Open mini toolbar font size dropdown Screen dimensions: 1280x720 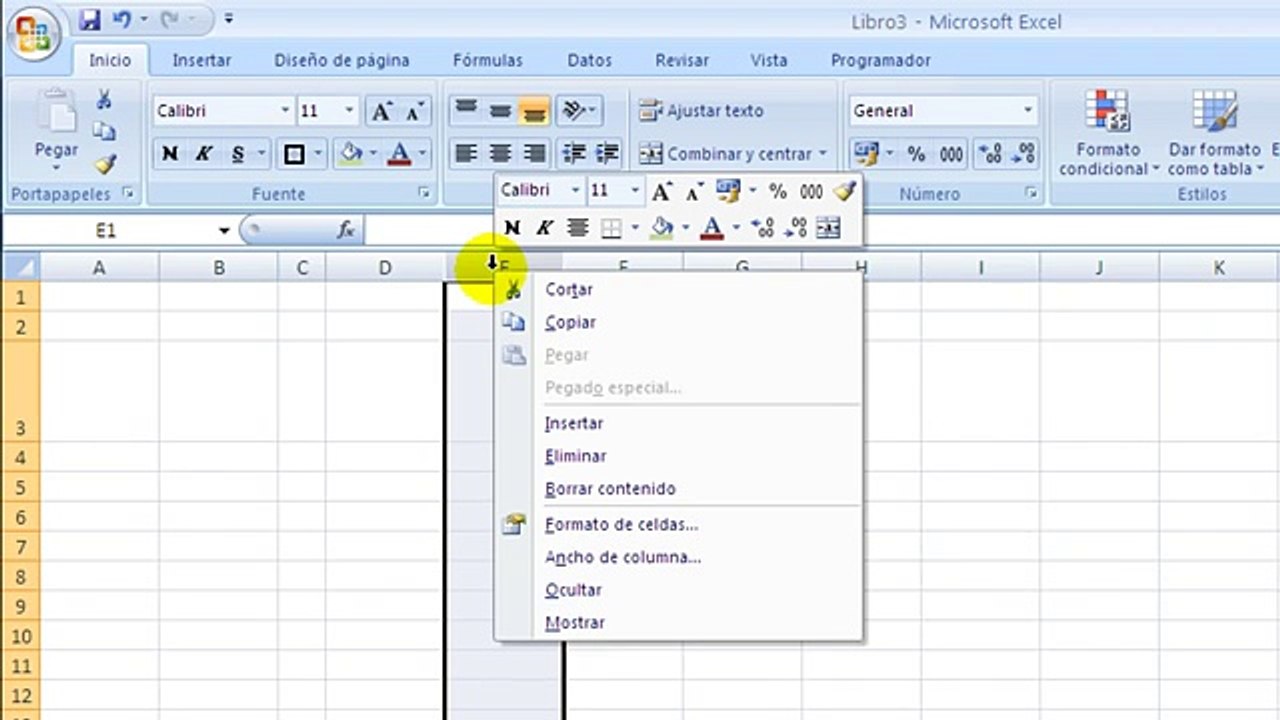pos(635,190)
